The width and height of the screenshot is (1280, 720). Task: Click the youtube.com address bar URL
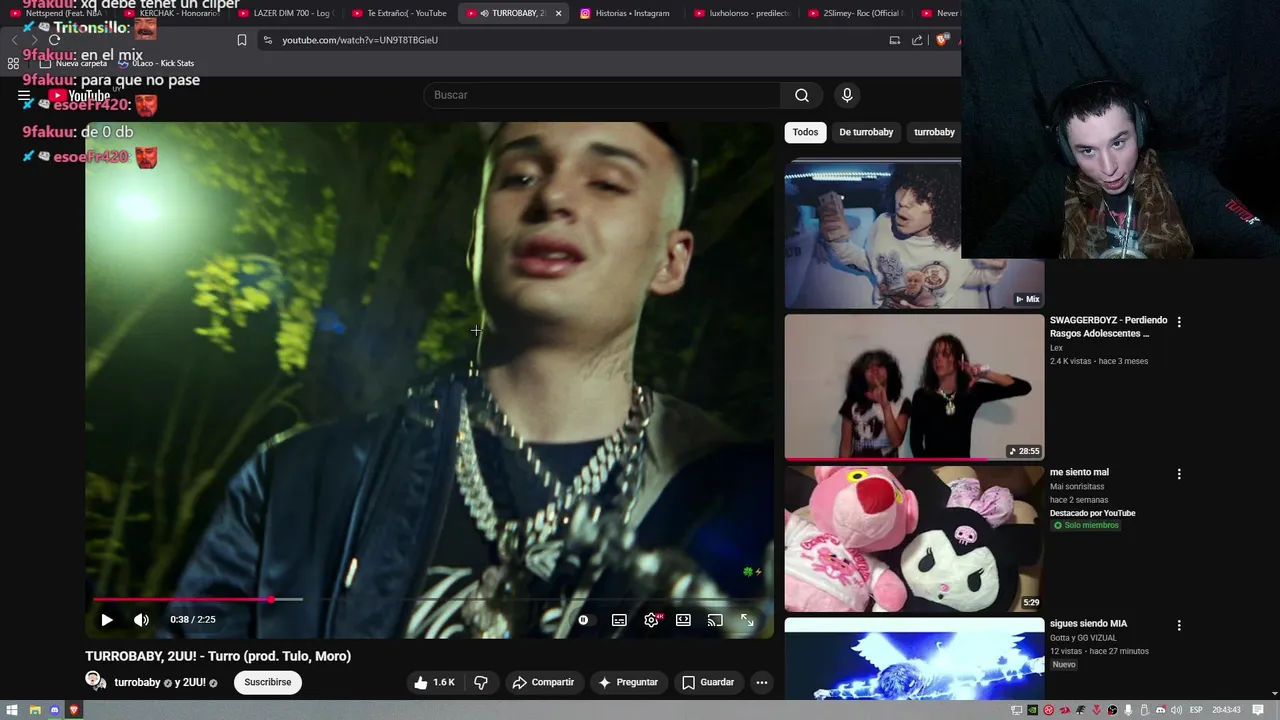coord(360,40)
